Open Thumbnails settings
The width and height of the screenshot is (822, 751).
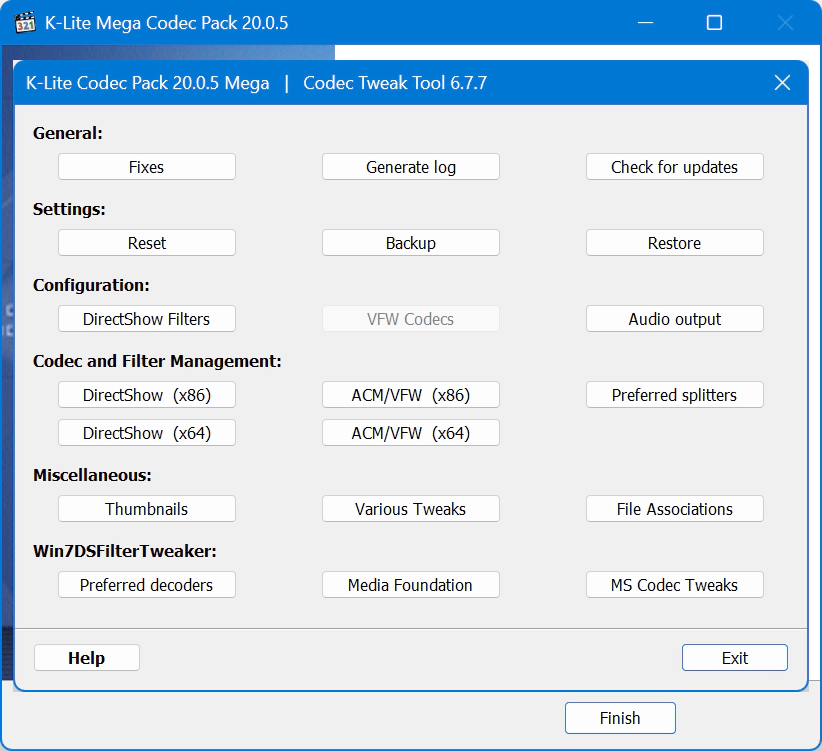(147, 509)
